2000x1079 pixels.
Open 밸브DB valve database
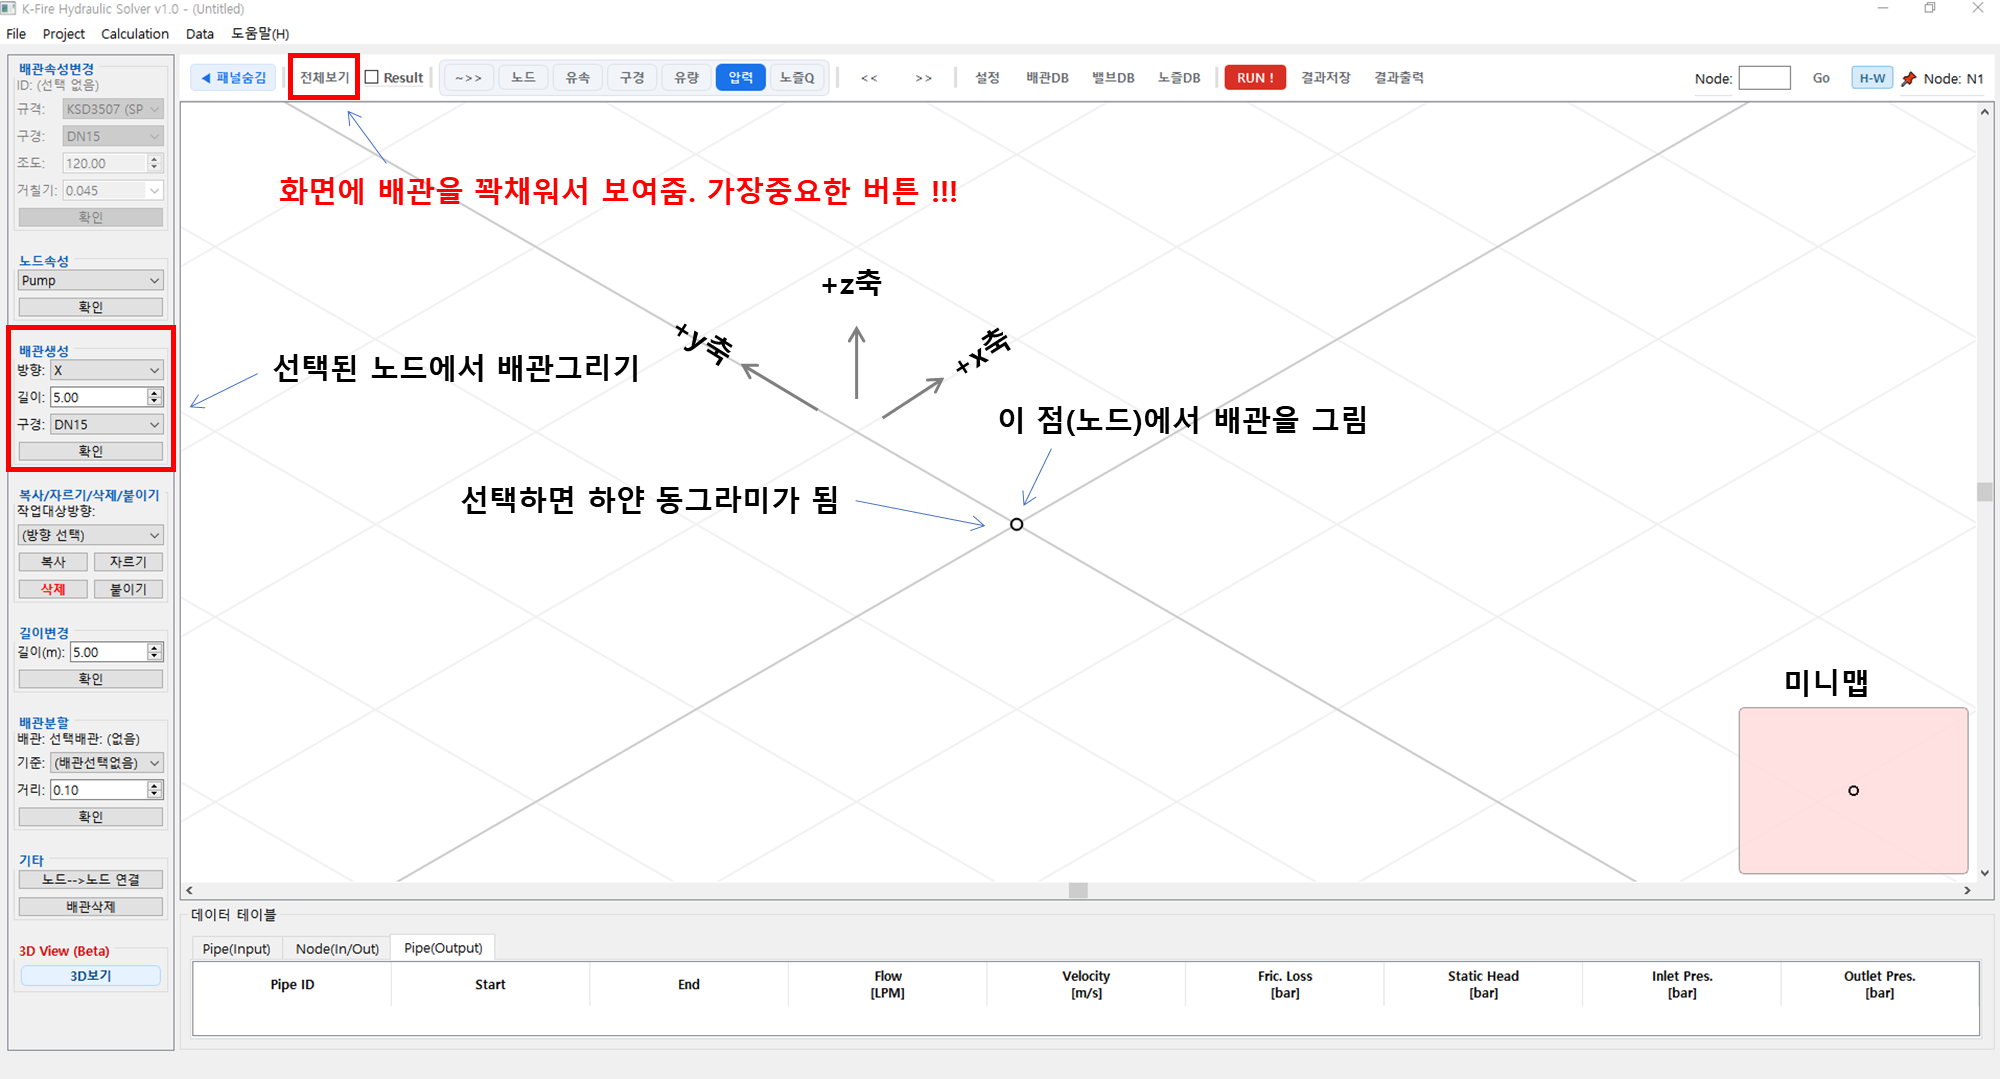click(x=1113, y=78)
